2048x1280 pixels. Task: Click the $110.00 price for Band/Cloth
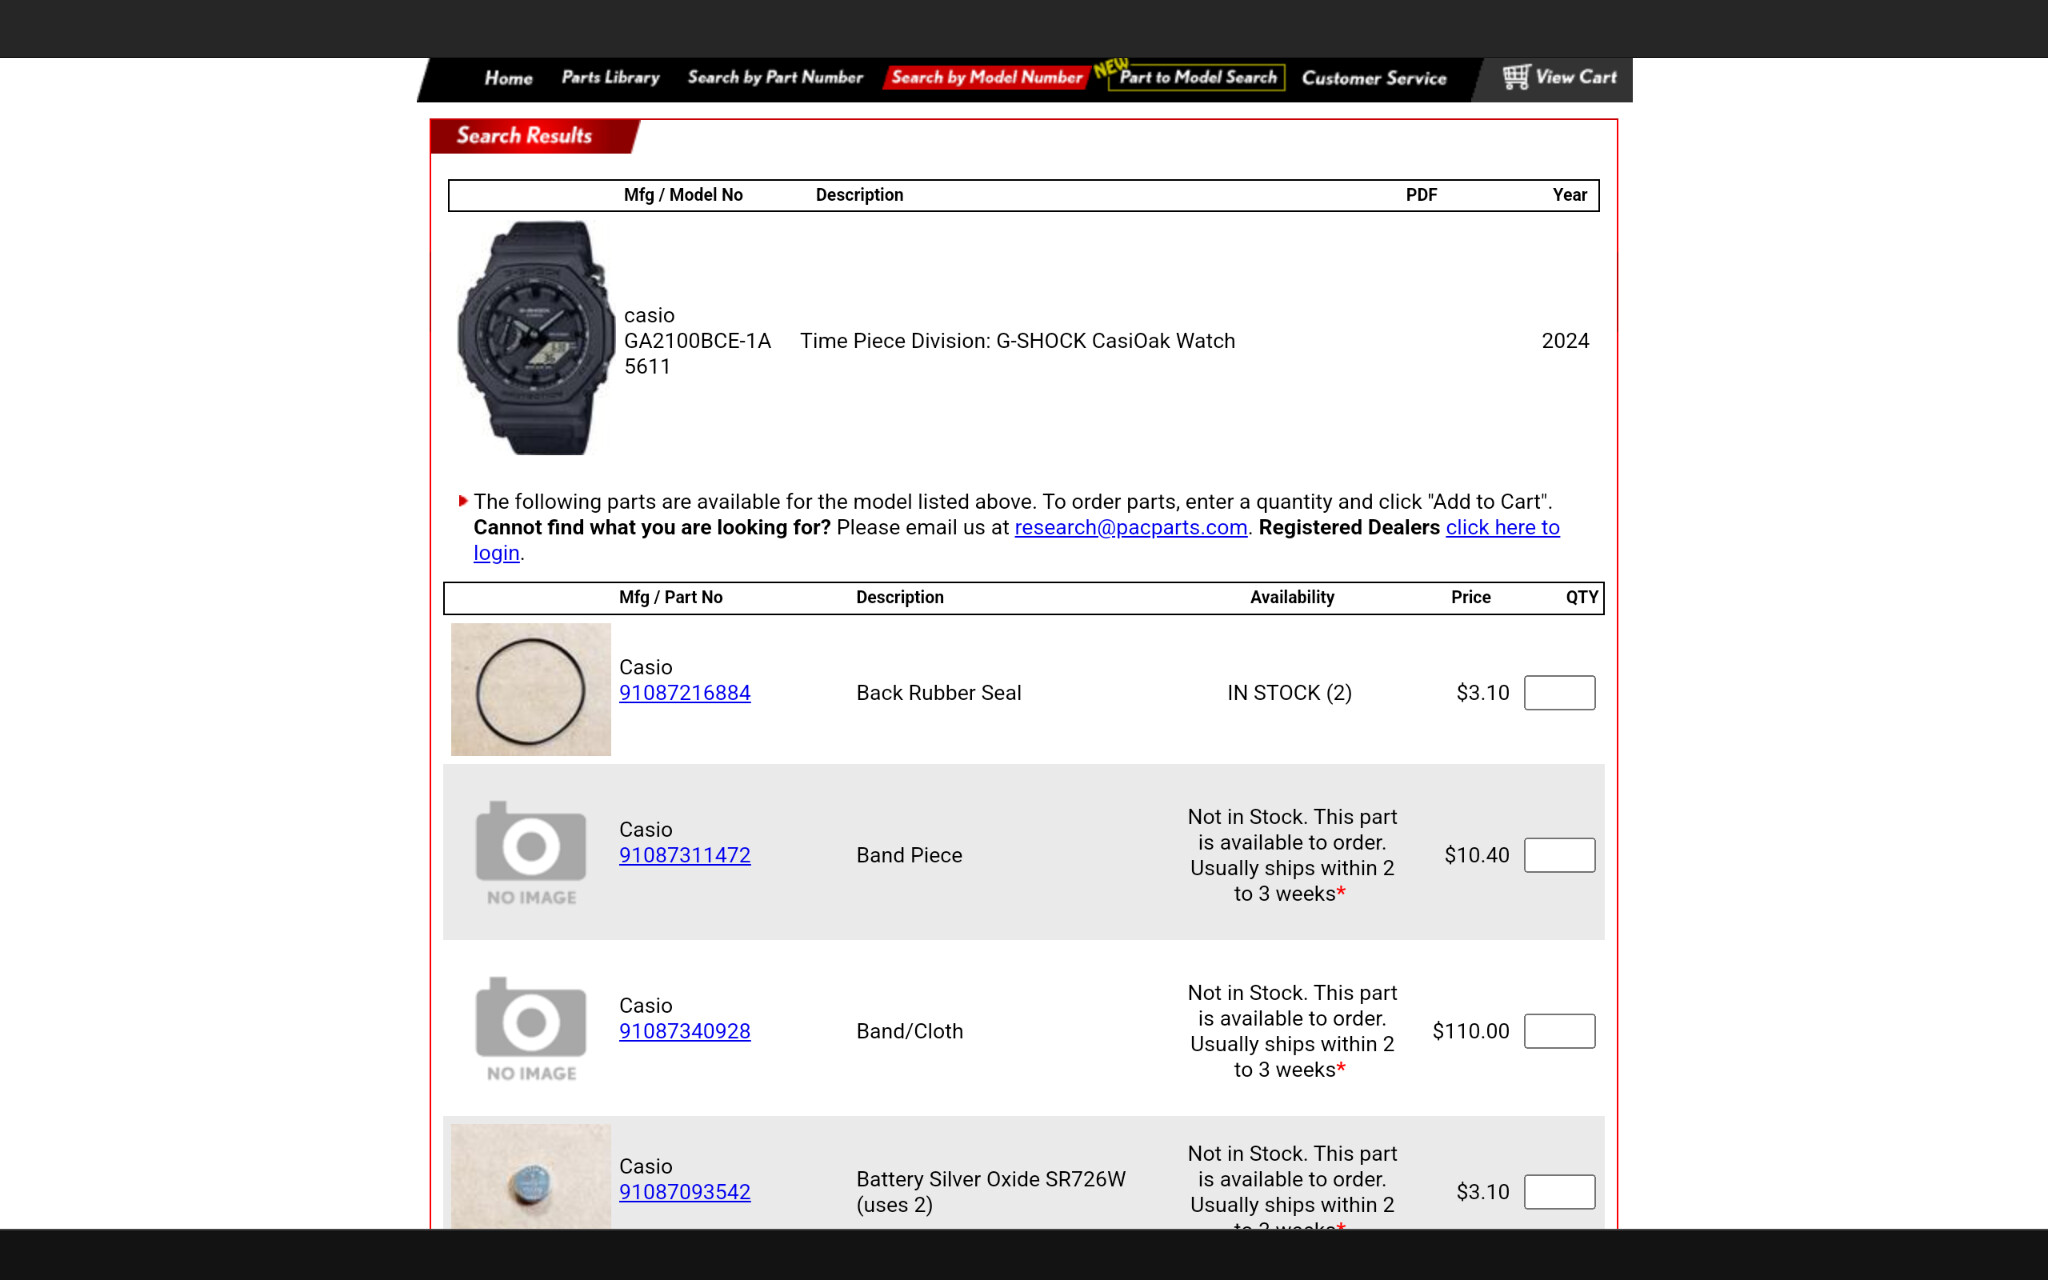(1470, 1031)
